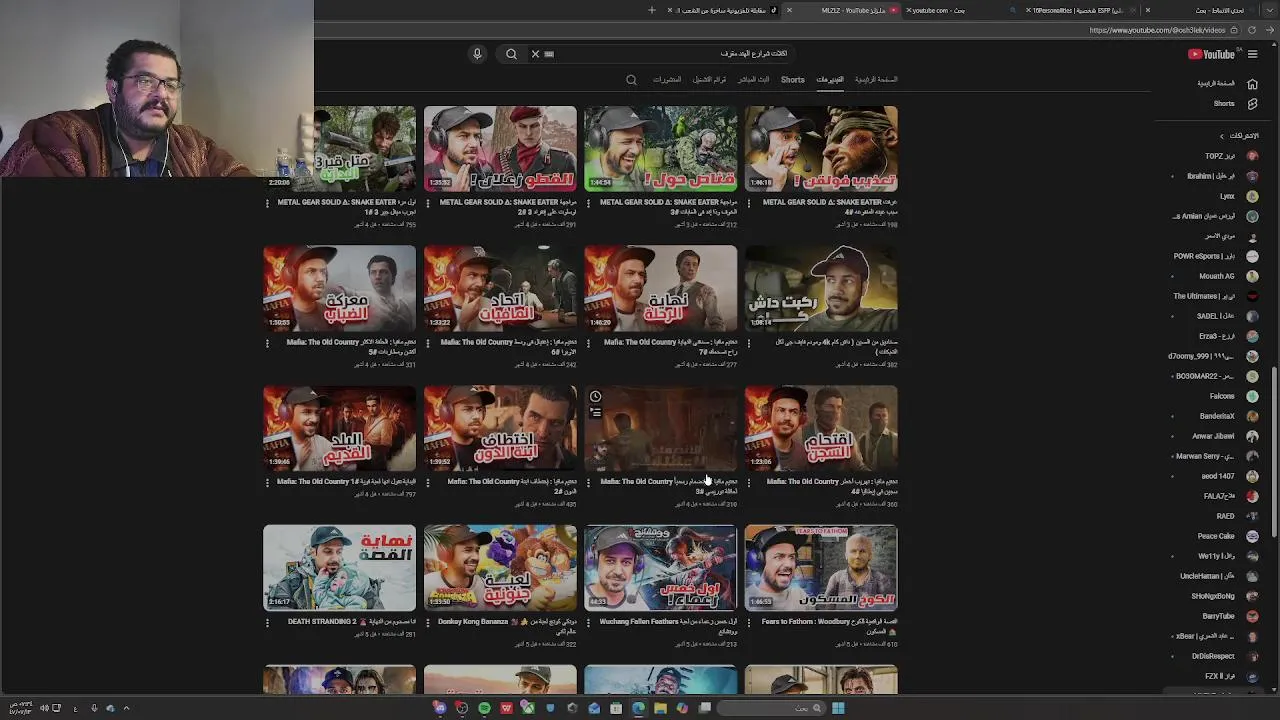
Task: Click the Lynx channel avatar in sidebar
Action: tap(1252, 196)
